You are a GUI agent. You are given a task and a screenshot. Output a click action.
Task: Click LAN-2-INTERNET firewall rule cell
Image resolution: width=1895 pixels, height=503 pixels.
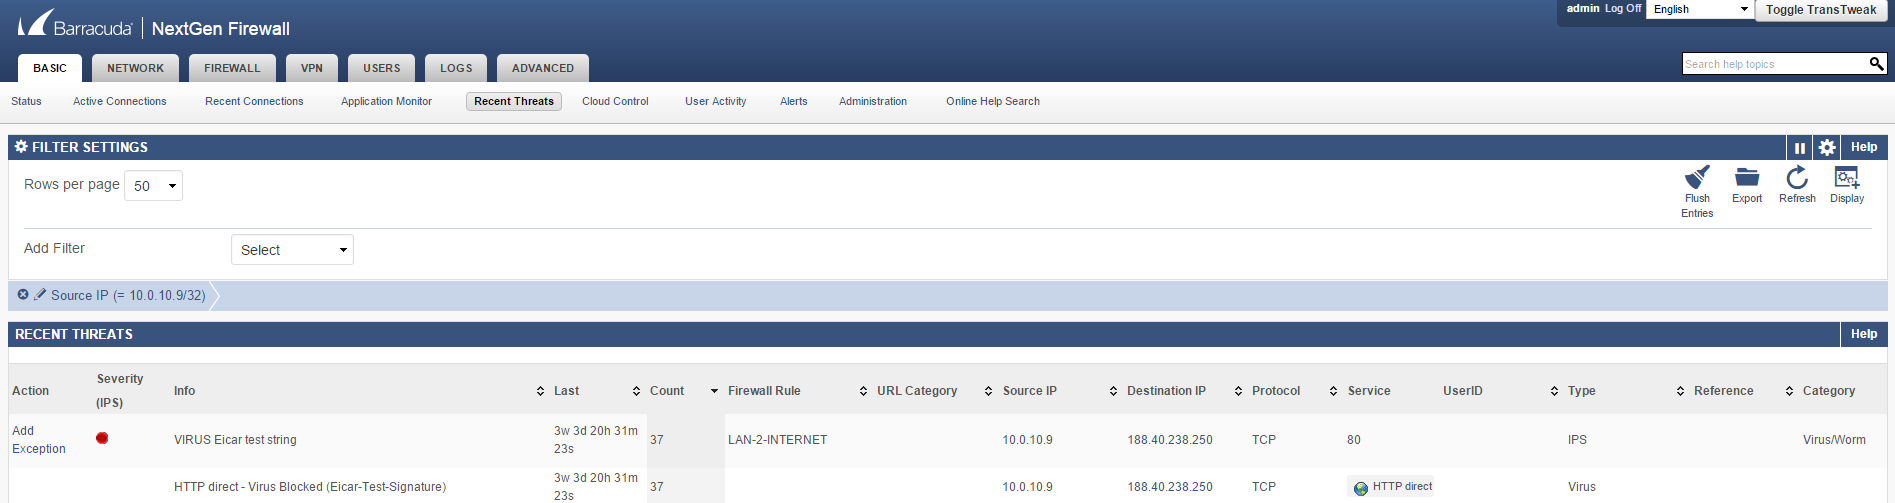[x=778, y=440]
